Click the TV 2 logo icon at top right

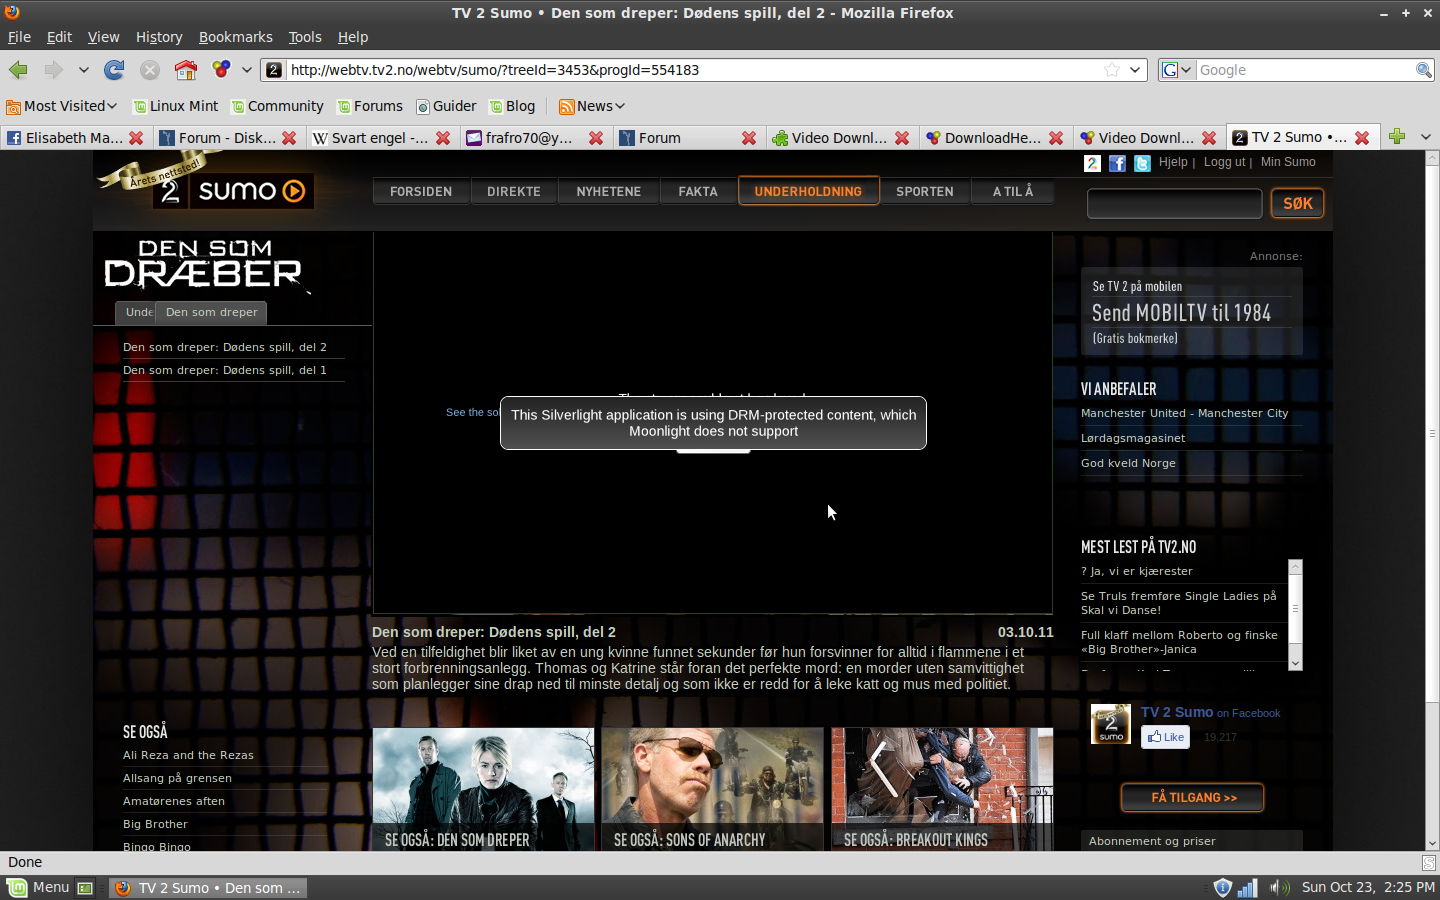1092,163
